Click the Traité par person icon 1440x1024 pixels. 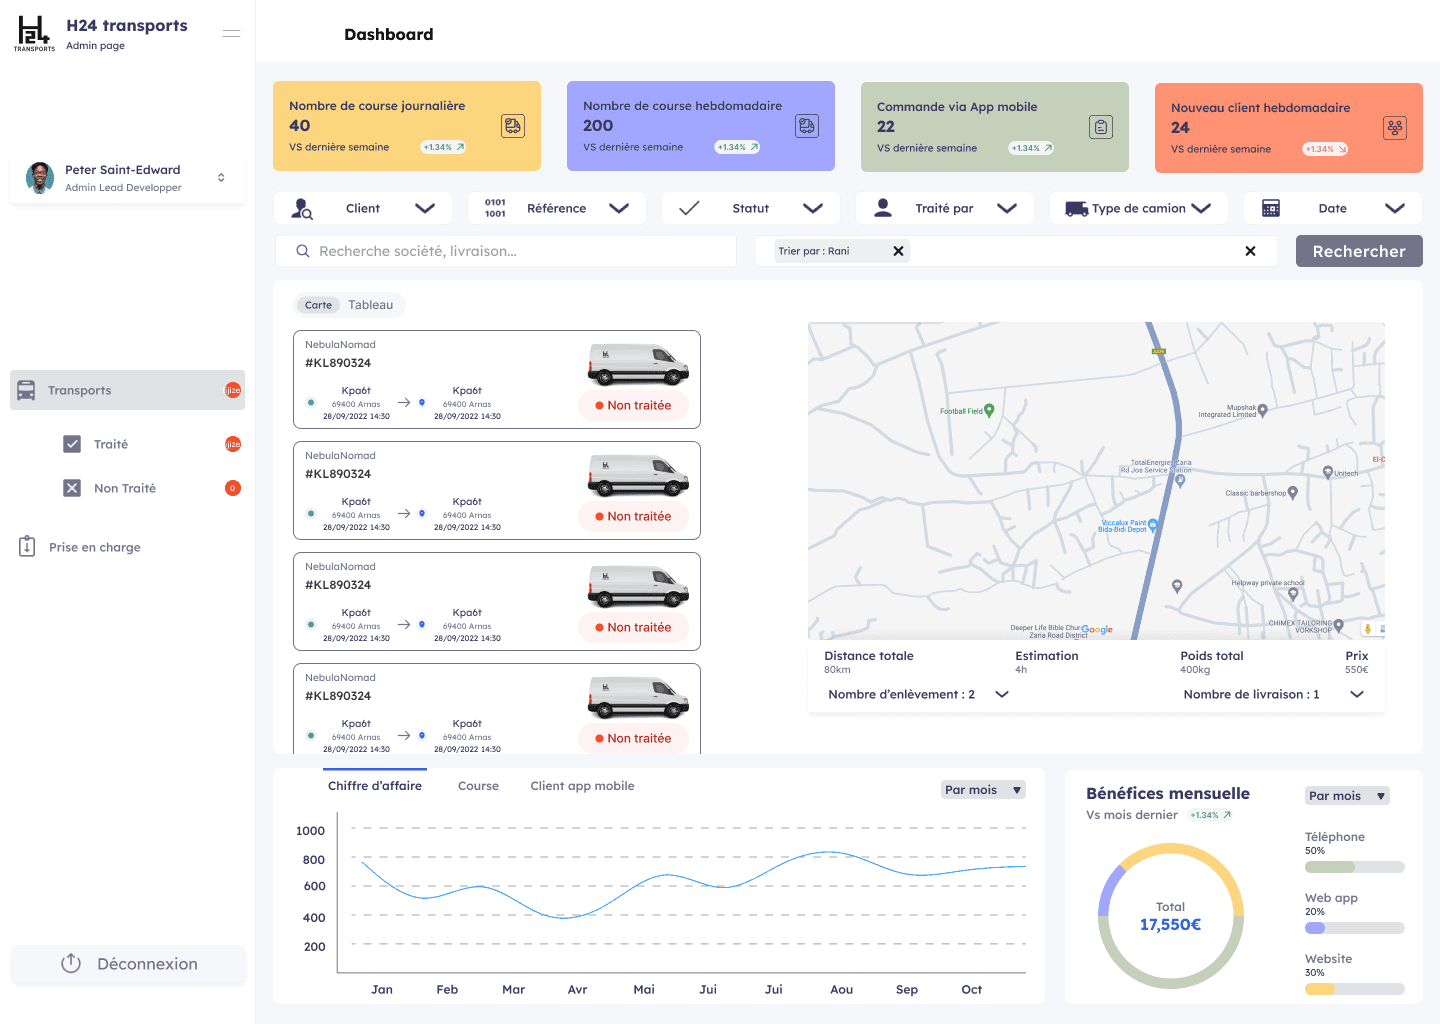(883, 207)
